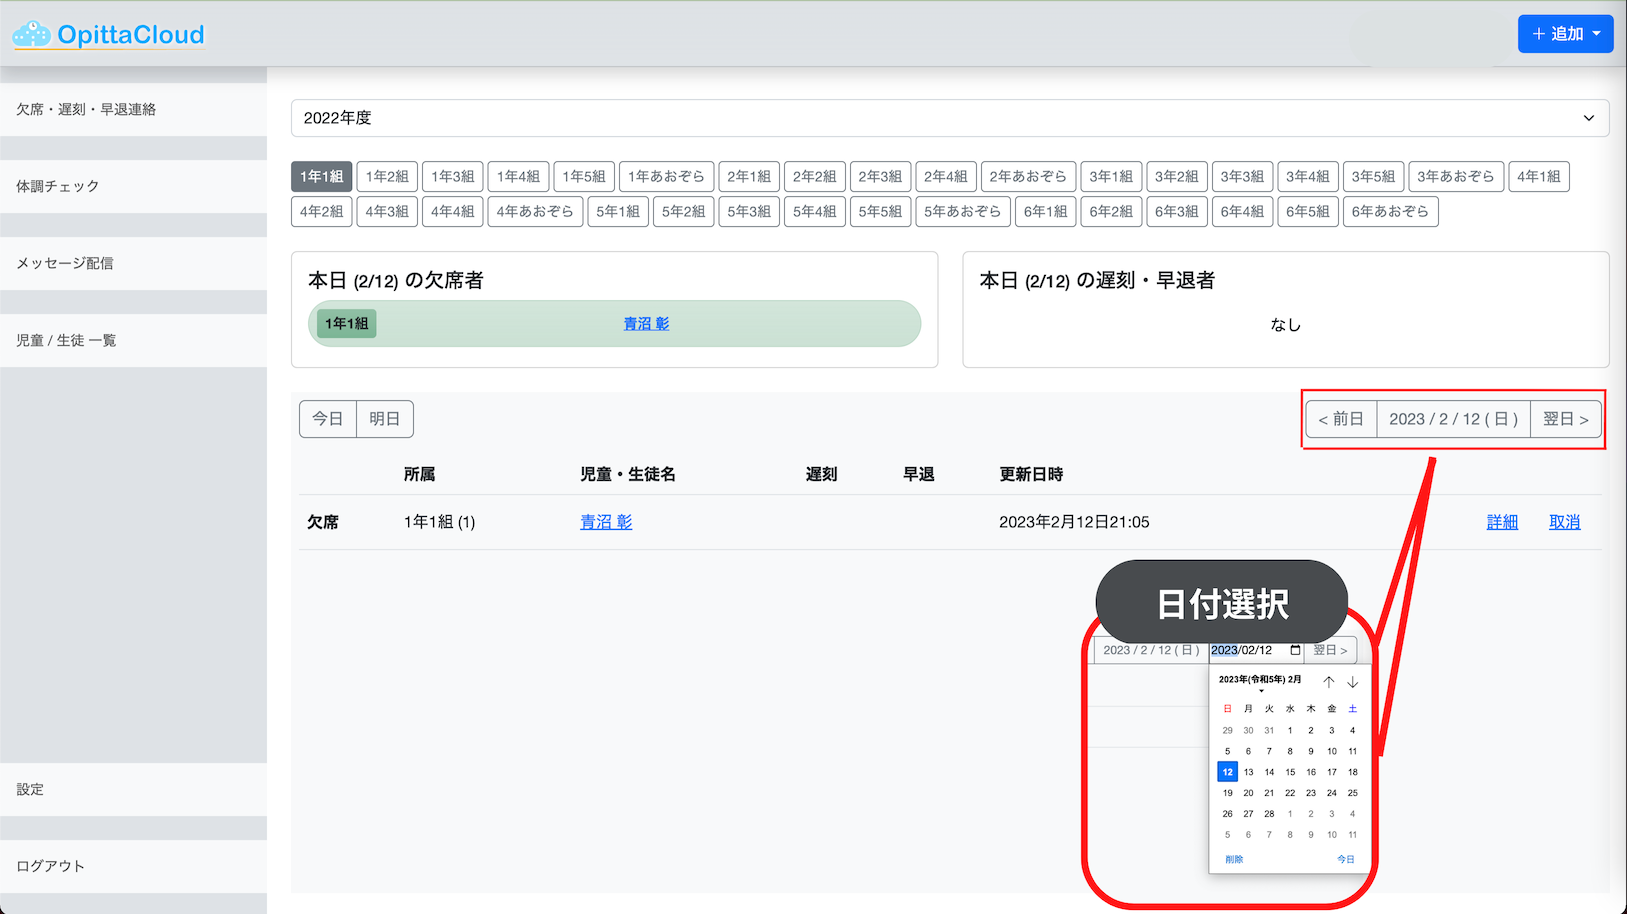
Task: Go to previous day with < 前日
Action: click(x=1341, y=419)
